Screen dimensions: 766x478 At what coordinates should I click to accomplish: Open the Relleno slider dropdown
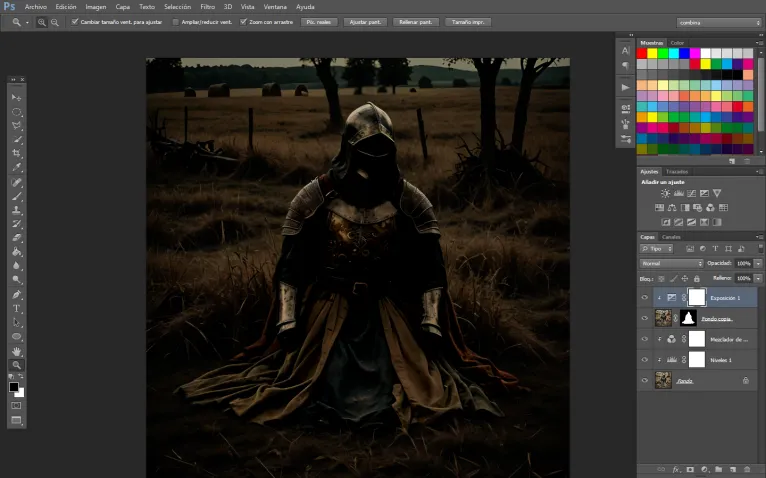click(758, 278)
